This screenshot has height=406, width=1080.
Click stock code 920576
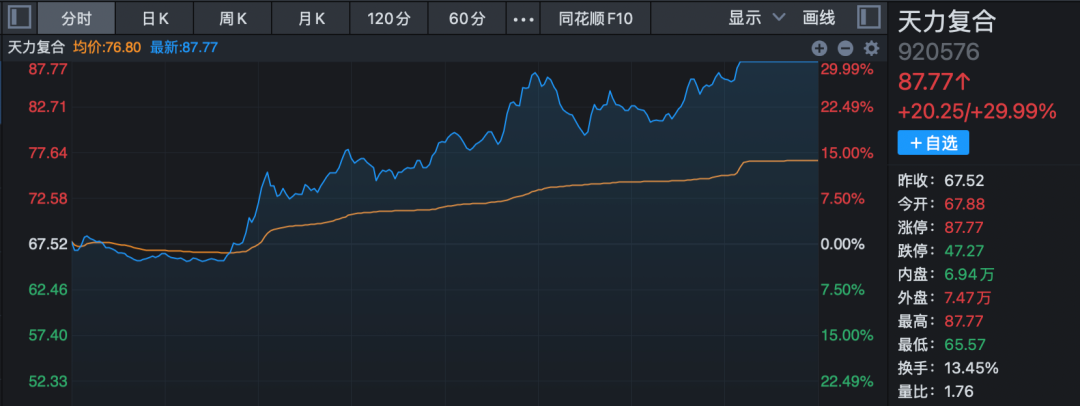(x=939, y=52)
